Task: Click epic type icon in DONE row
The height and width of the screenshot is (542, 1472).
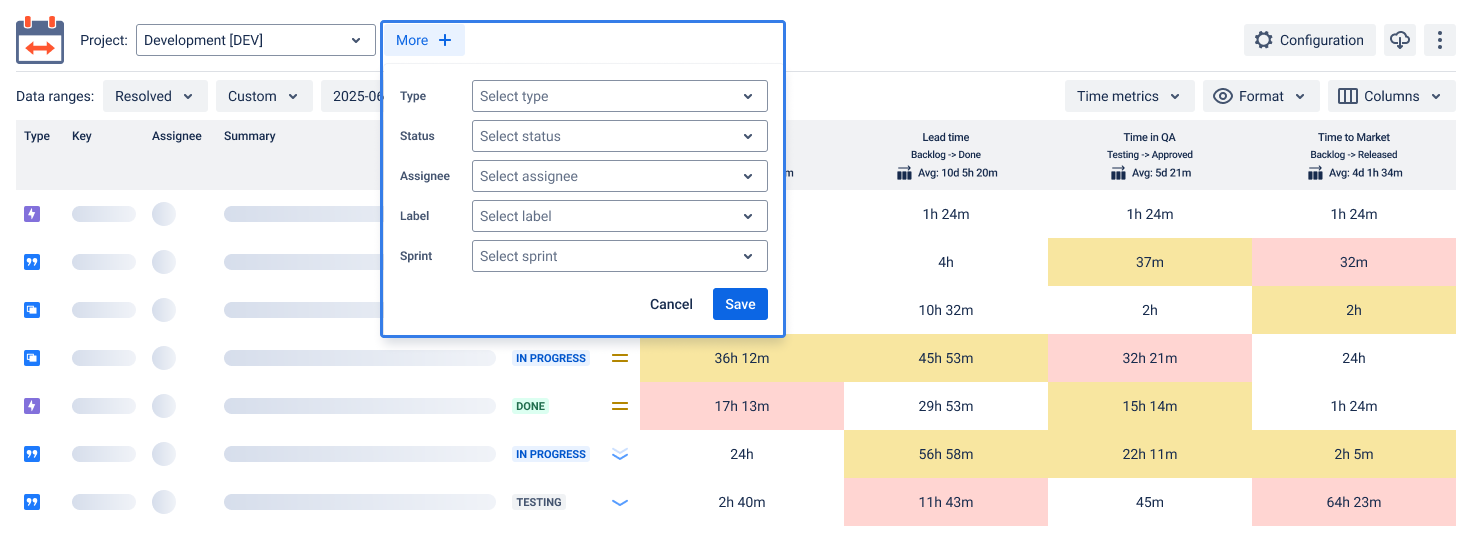Action: coord(32,406)
